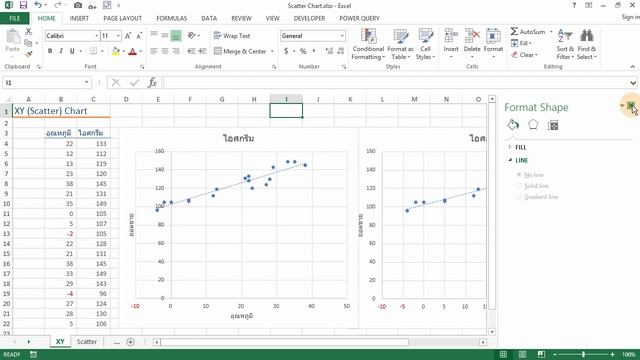Toggle Underline formatting
Viewport: 640px width, 360px height.
72,51
